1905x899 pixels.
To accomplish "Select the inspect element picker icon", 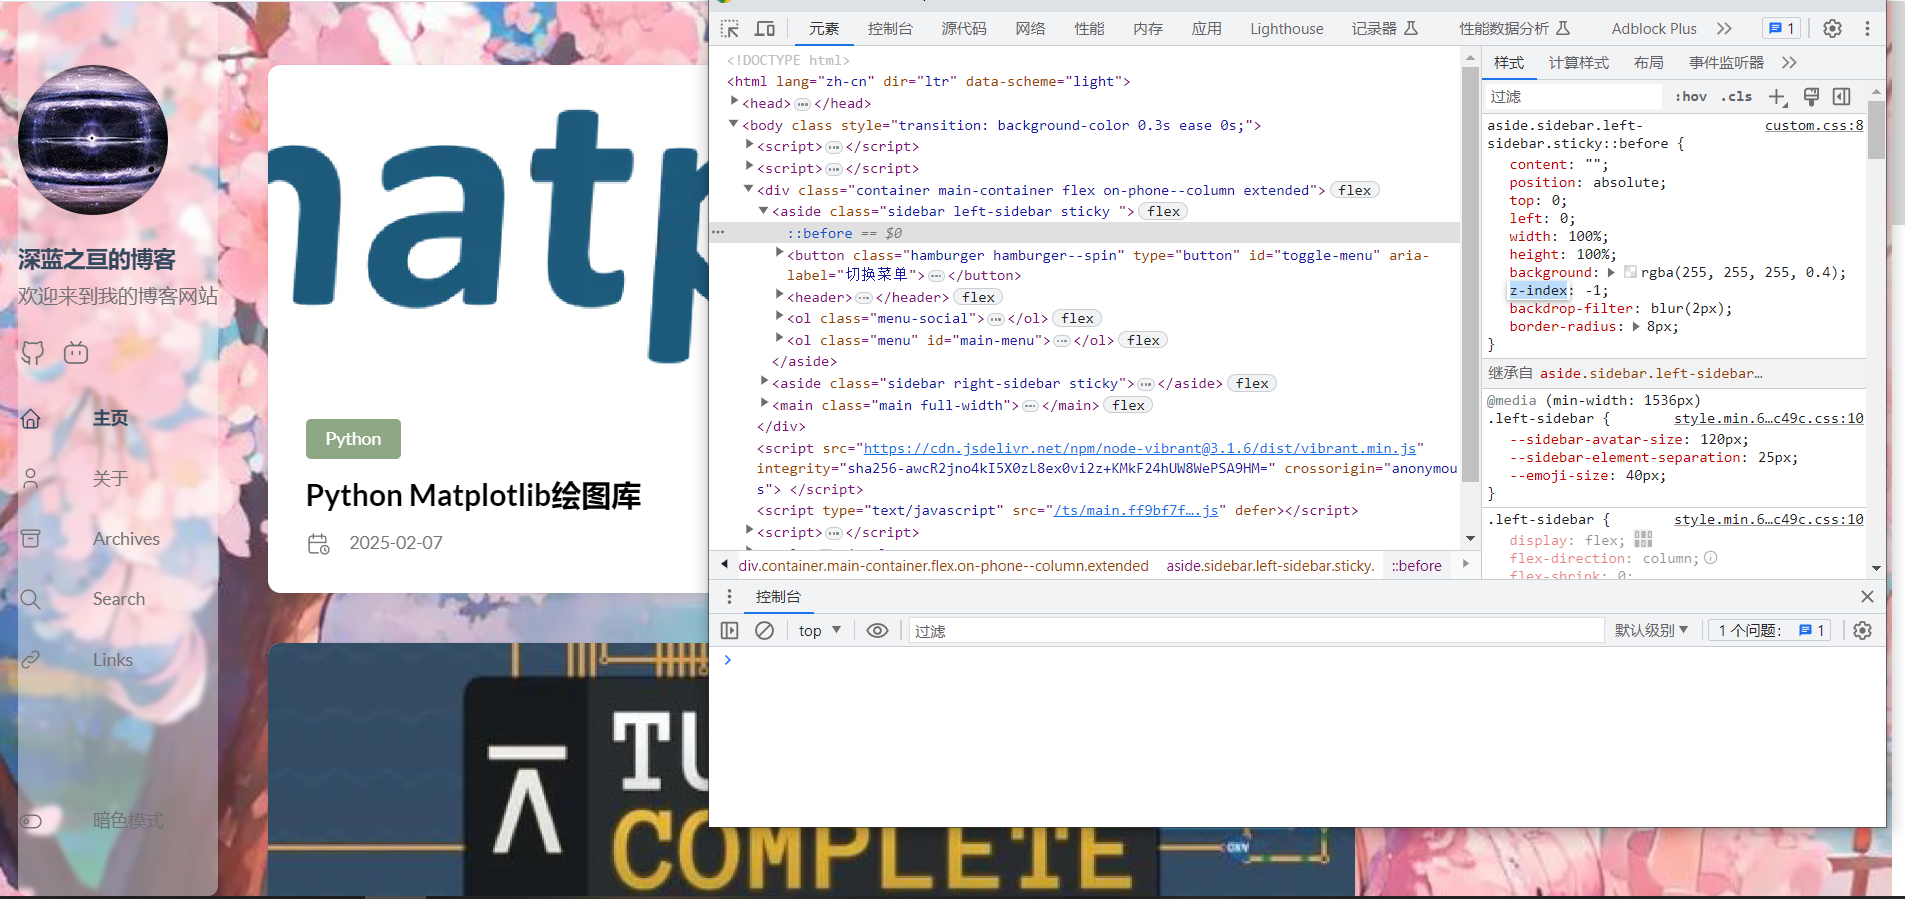I will 730,28.
